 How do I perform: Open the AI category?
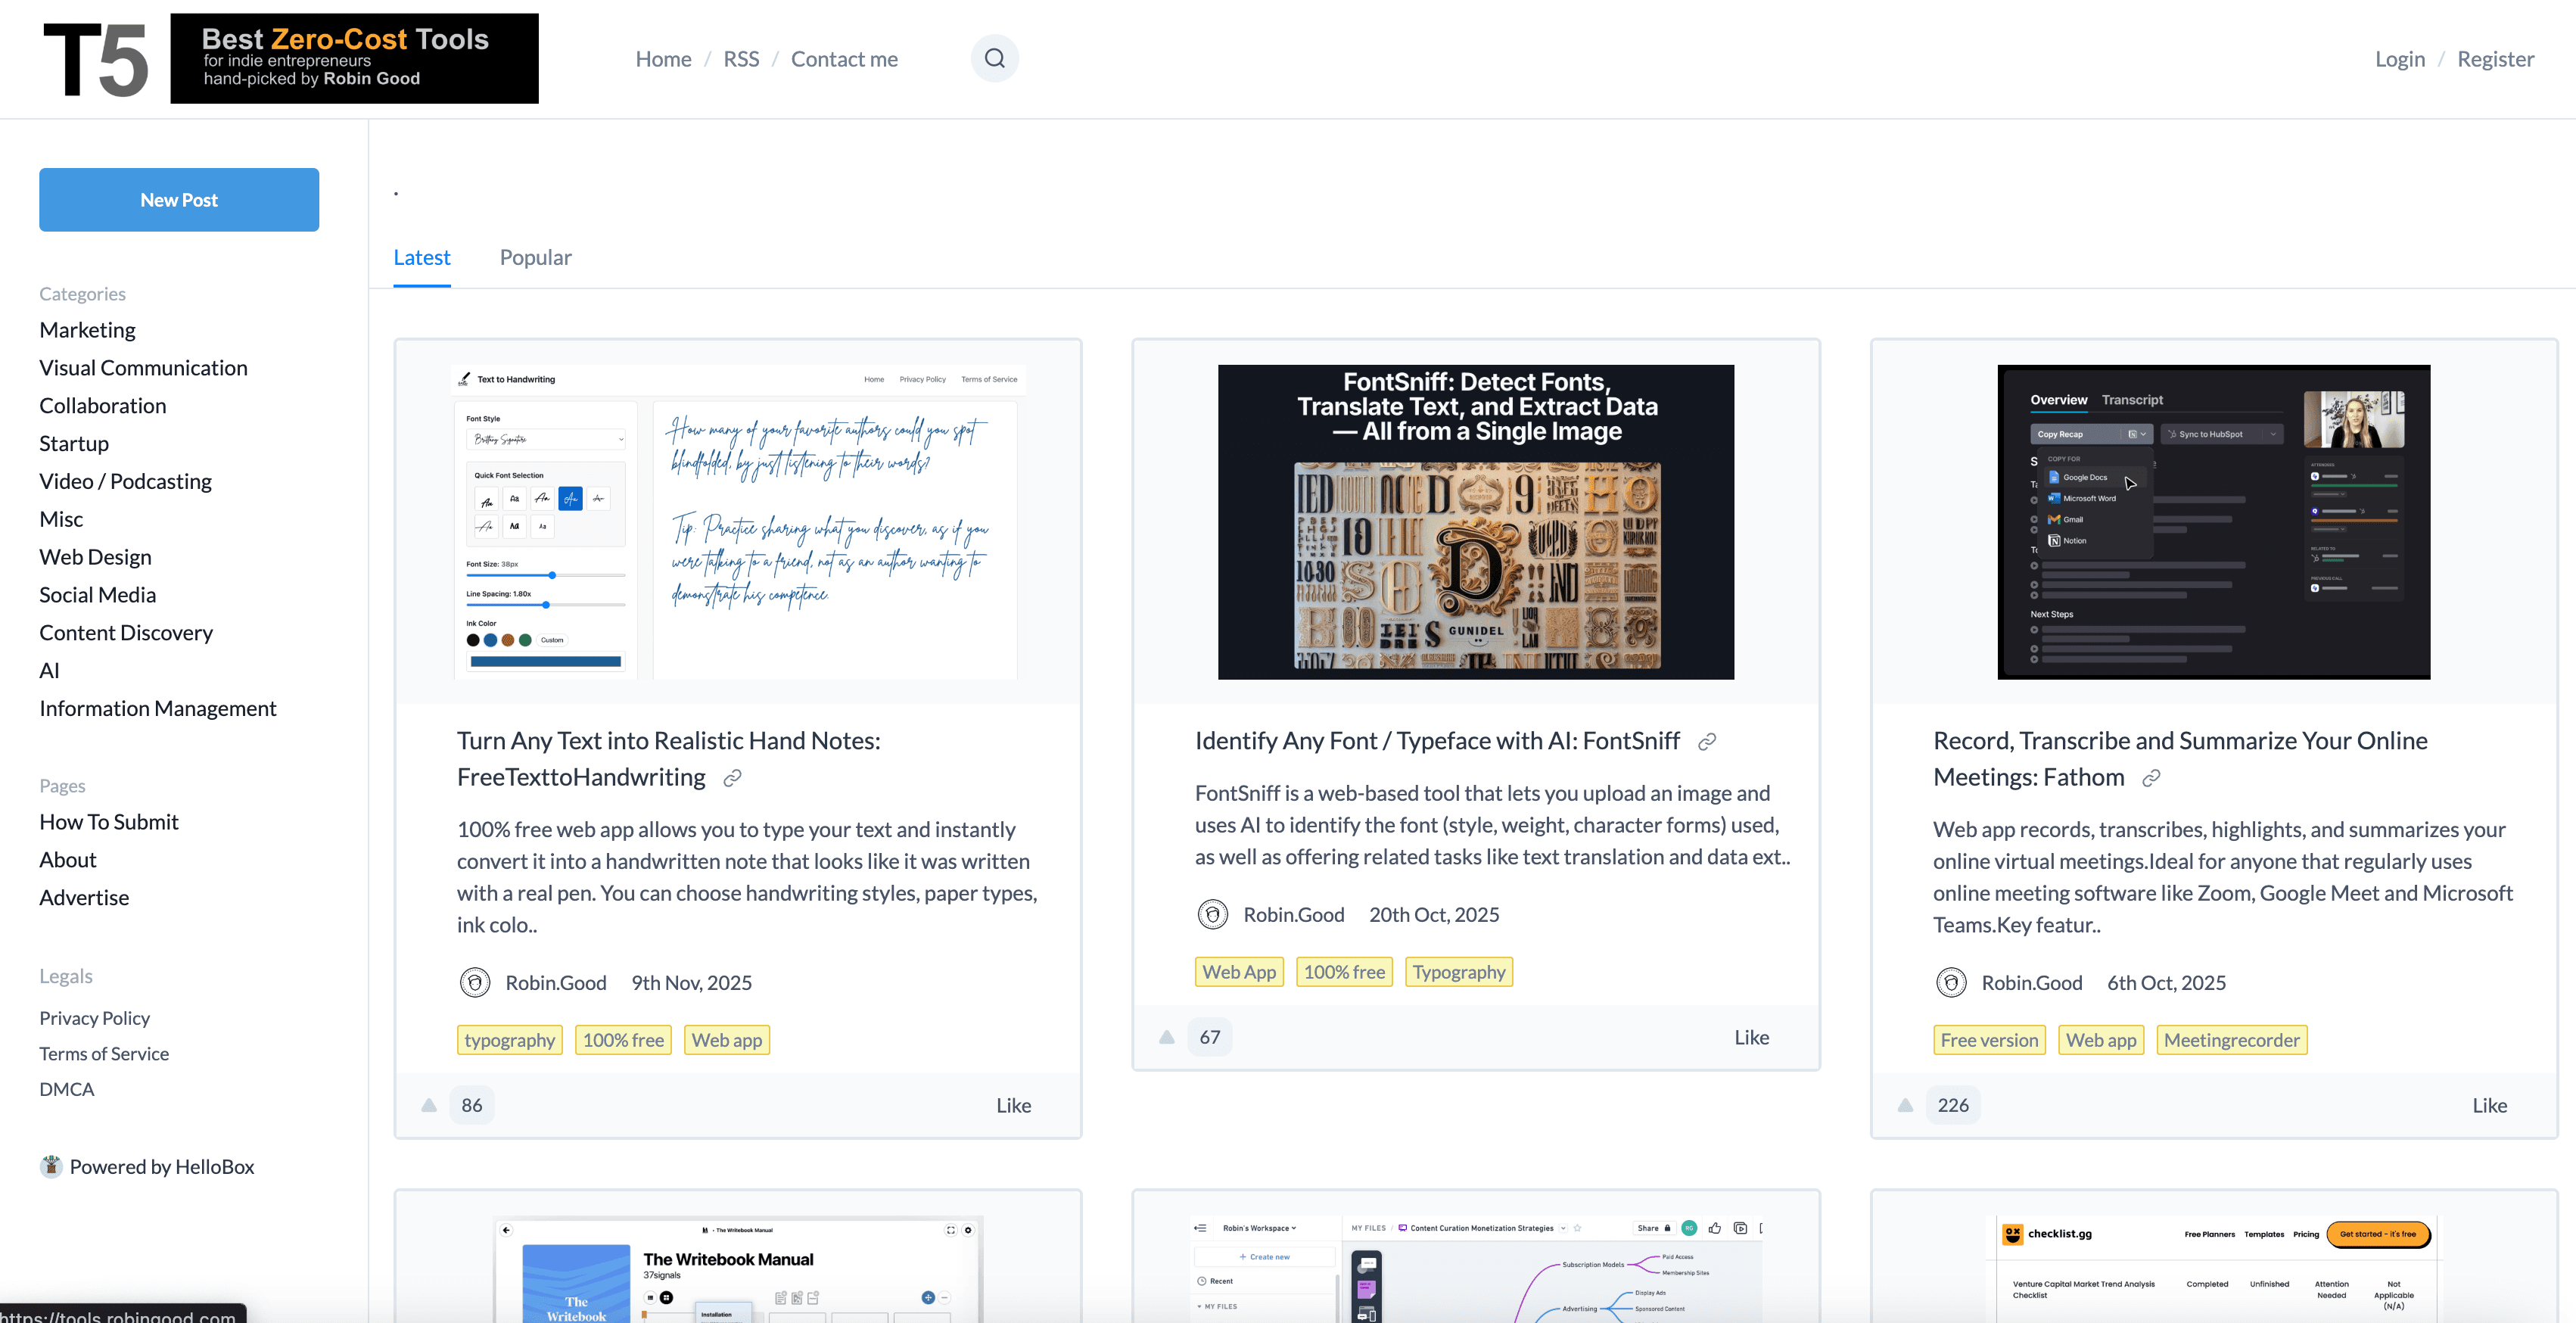(x=49, y=671)
